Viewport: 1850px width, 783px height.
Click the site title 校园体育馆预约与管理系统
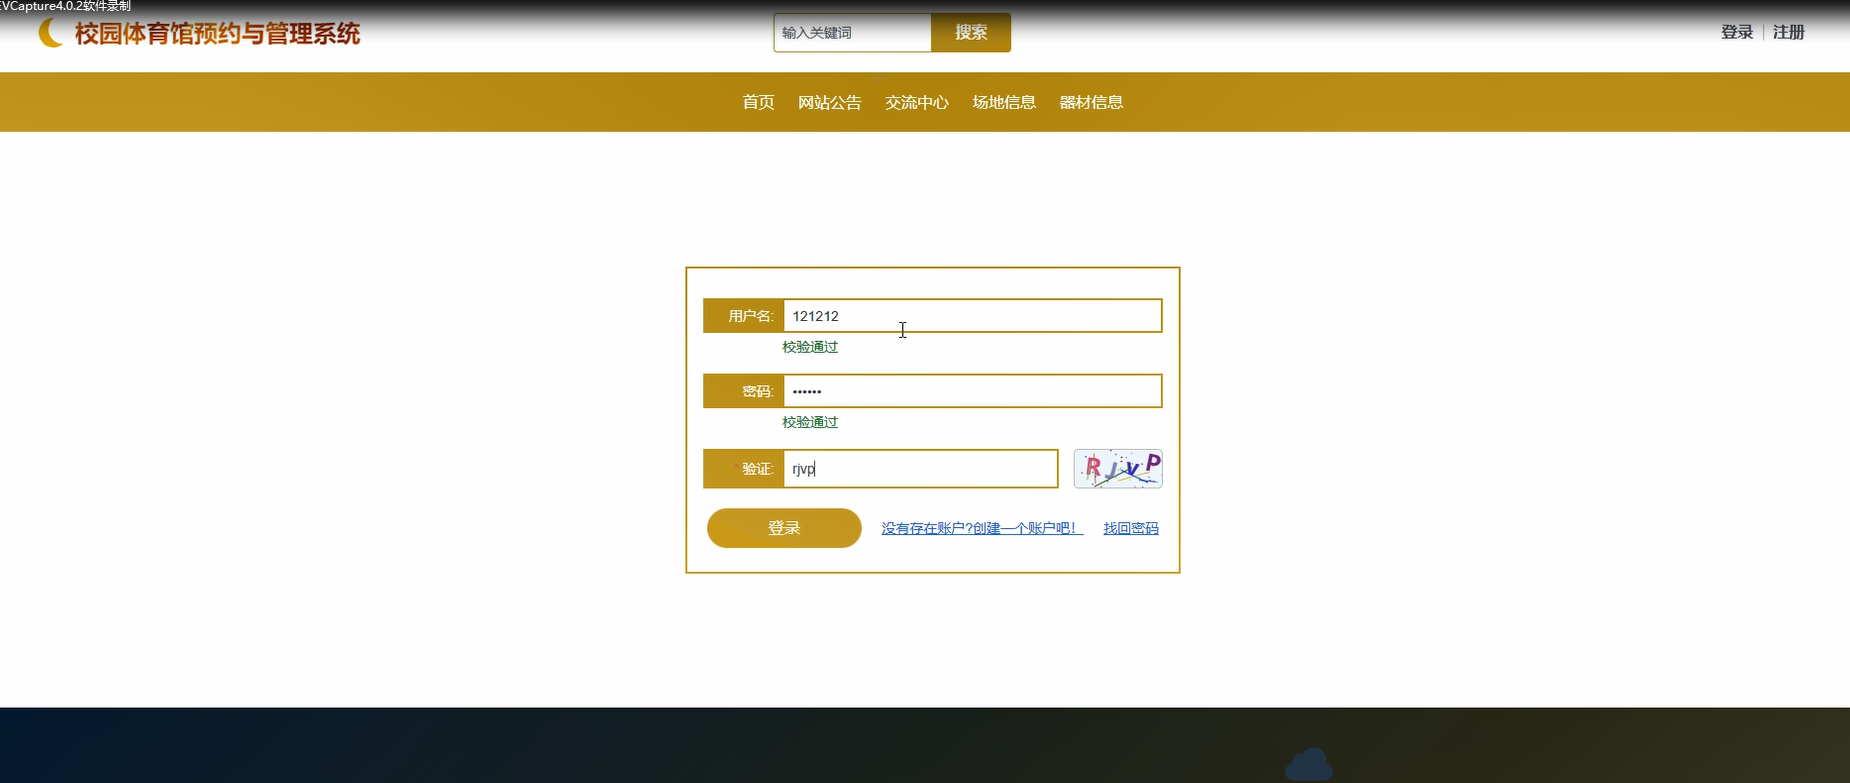tap(217, 34)
